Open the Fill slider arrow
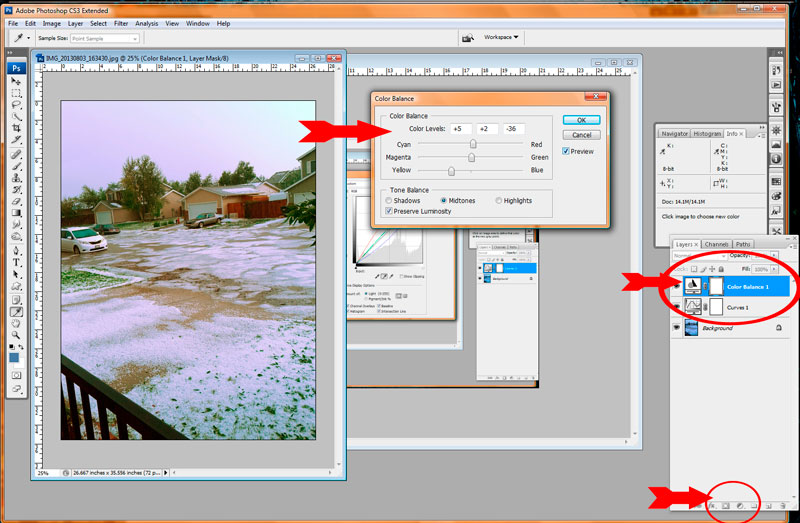 click(x=774, y=269)
